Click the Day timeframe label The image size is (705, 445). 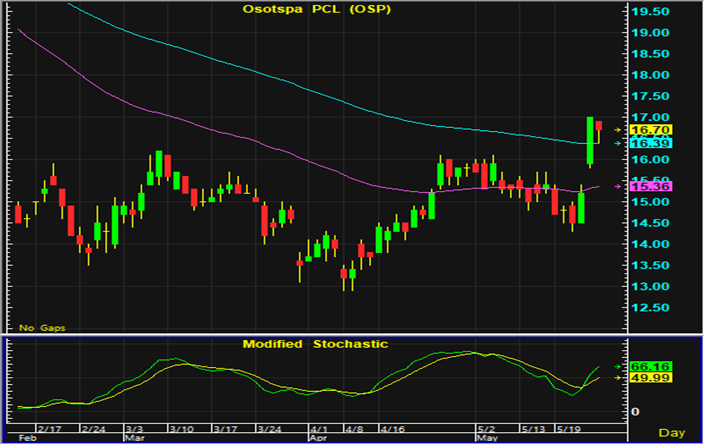pyautogui.click(x=672, y=433)
